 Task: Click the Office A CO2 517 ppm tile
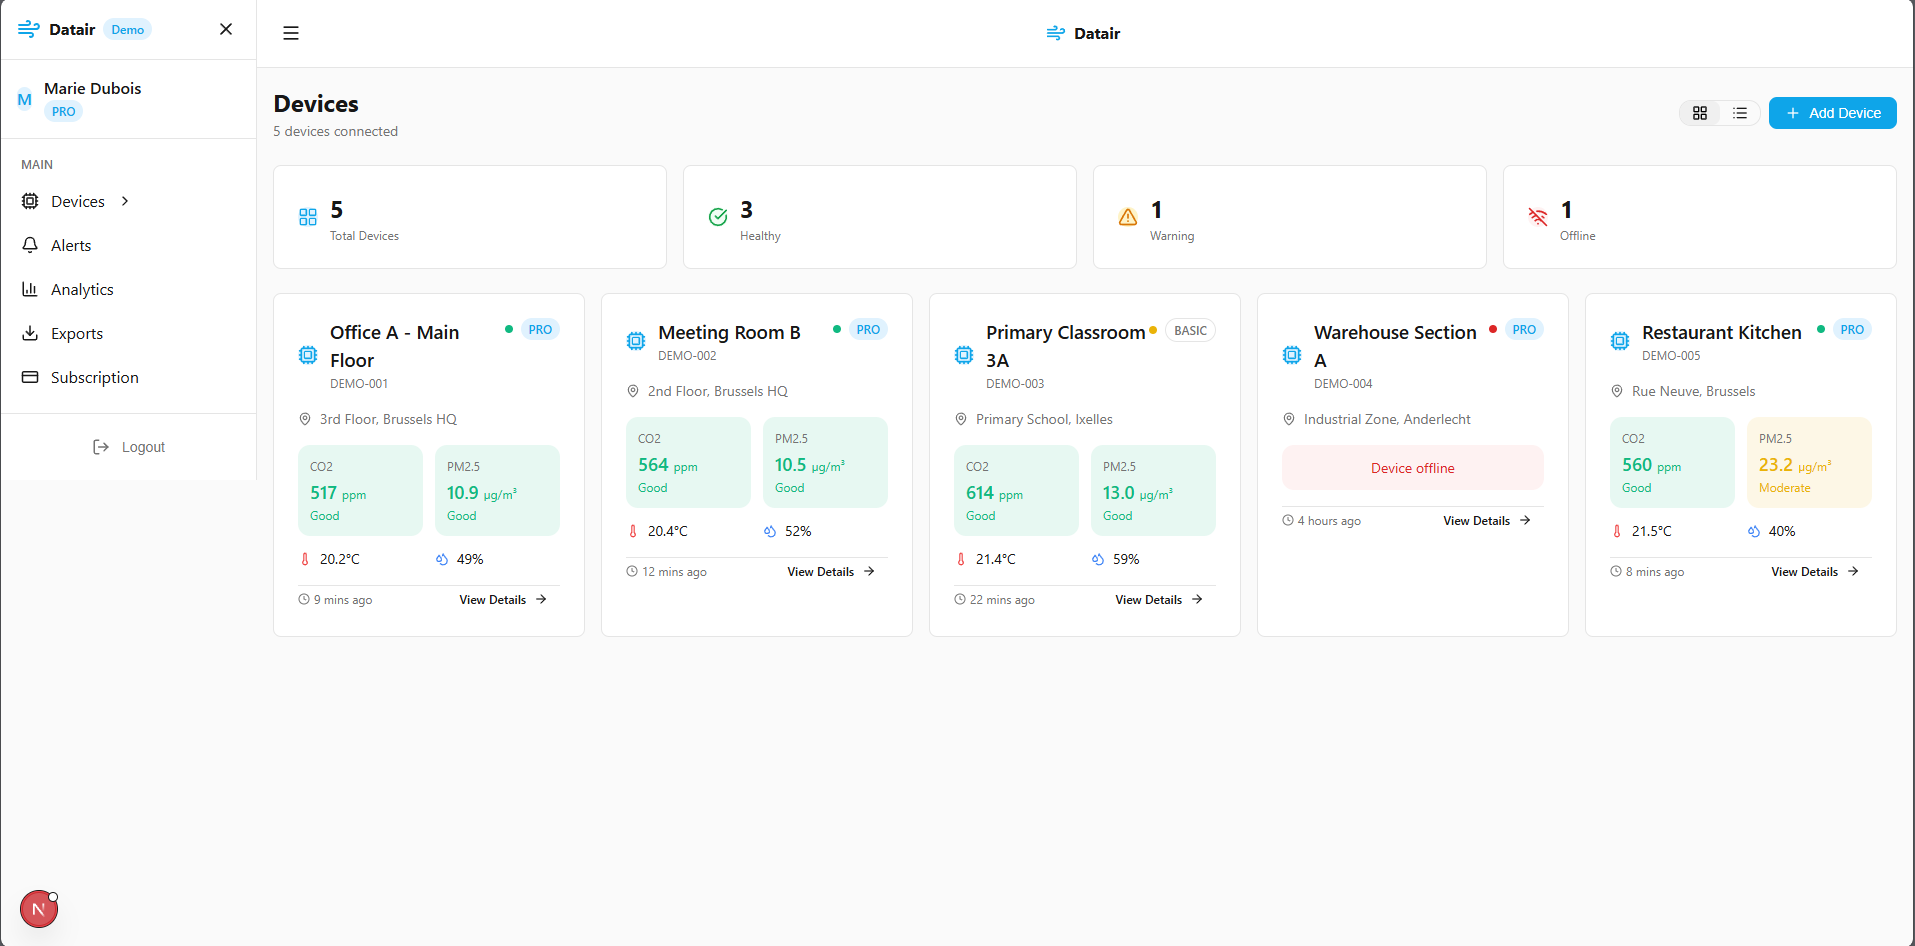360,491
